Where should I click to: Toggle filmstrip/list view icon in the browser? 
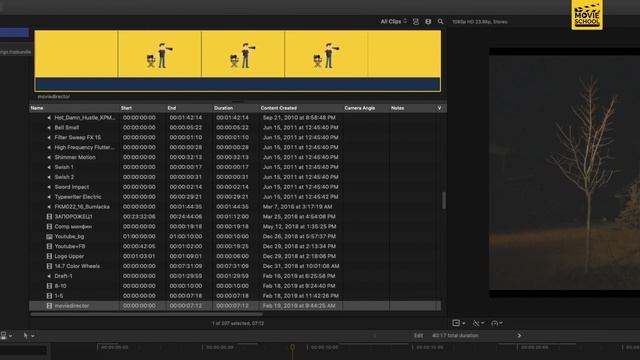428,22
